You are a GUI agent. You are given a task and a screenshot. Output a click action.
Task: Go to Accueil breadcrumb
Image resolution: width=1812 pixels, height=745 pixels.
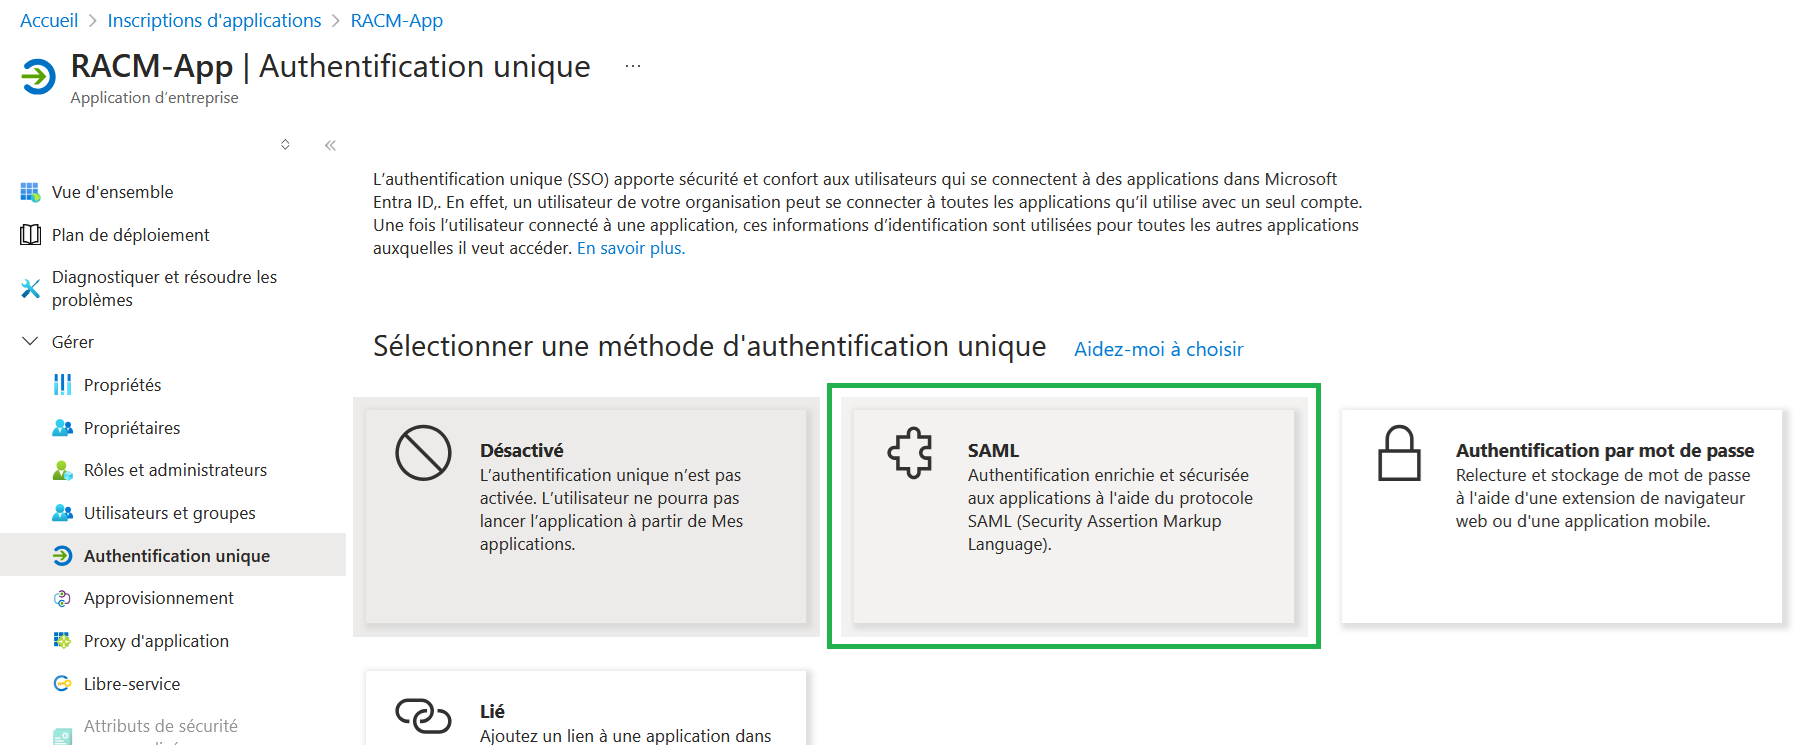pyautogui.click(x=49, y=21)
